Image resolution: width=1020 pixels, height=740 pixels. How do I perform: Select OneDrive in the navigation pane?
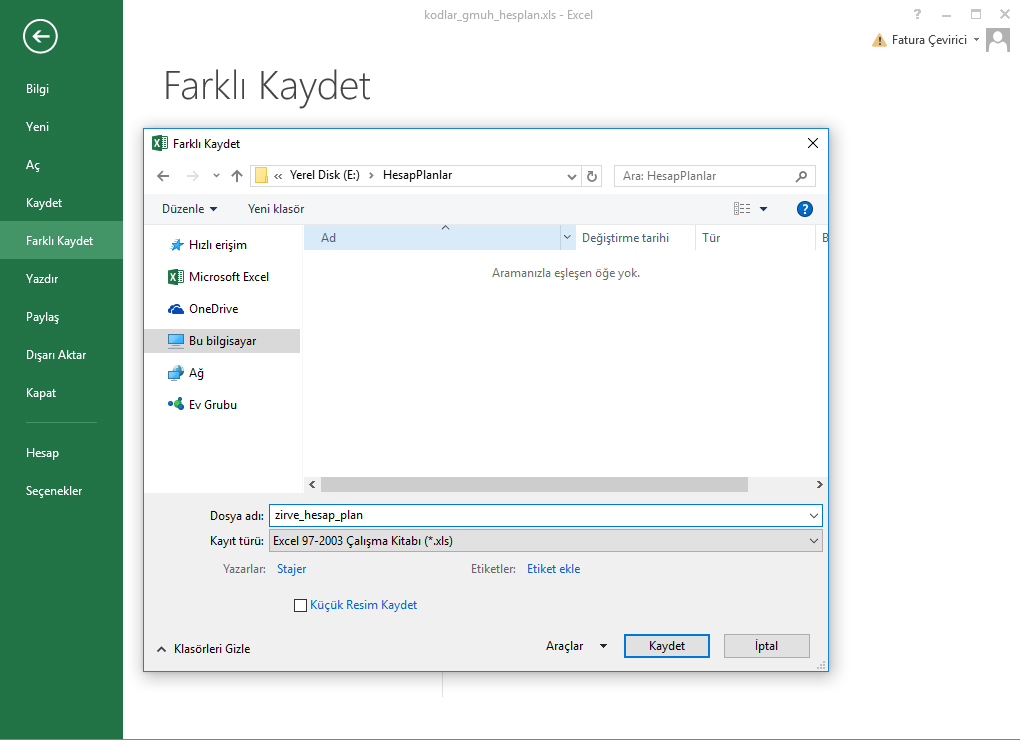pos(213,309)
